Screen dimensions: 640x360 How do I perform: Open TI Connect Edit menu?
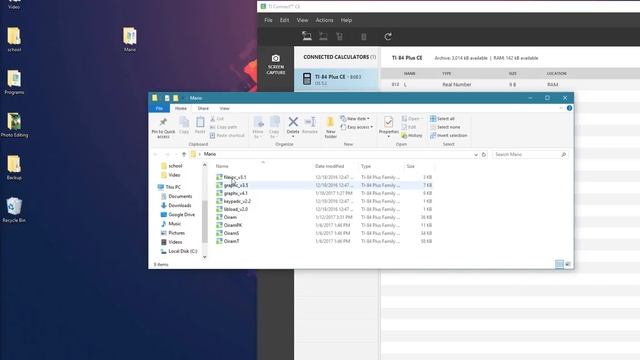click(x=284, y=20)
